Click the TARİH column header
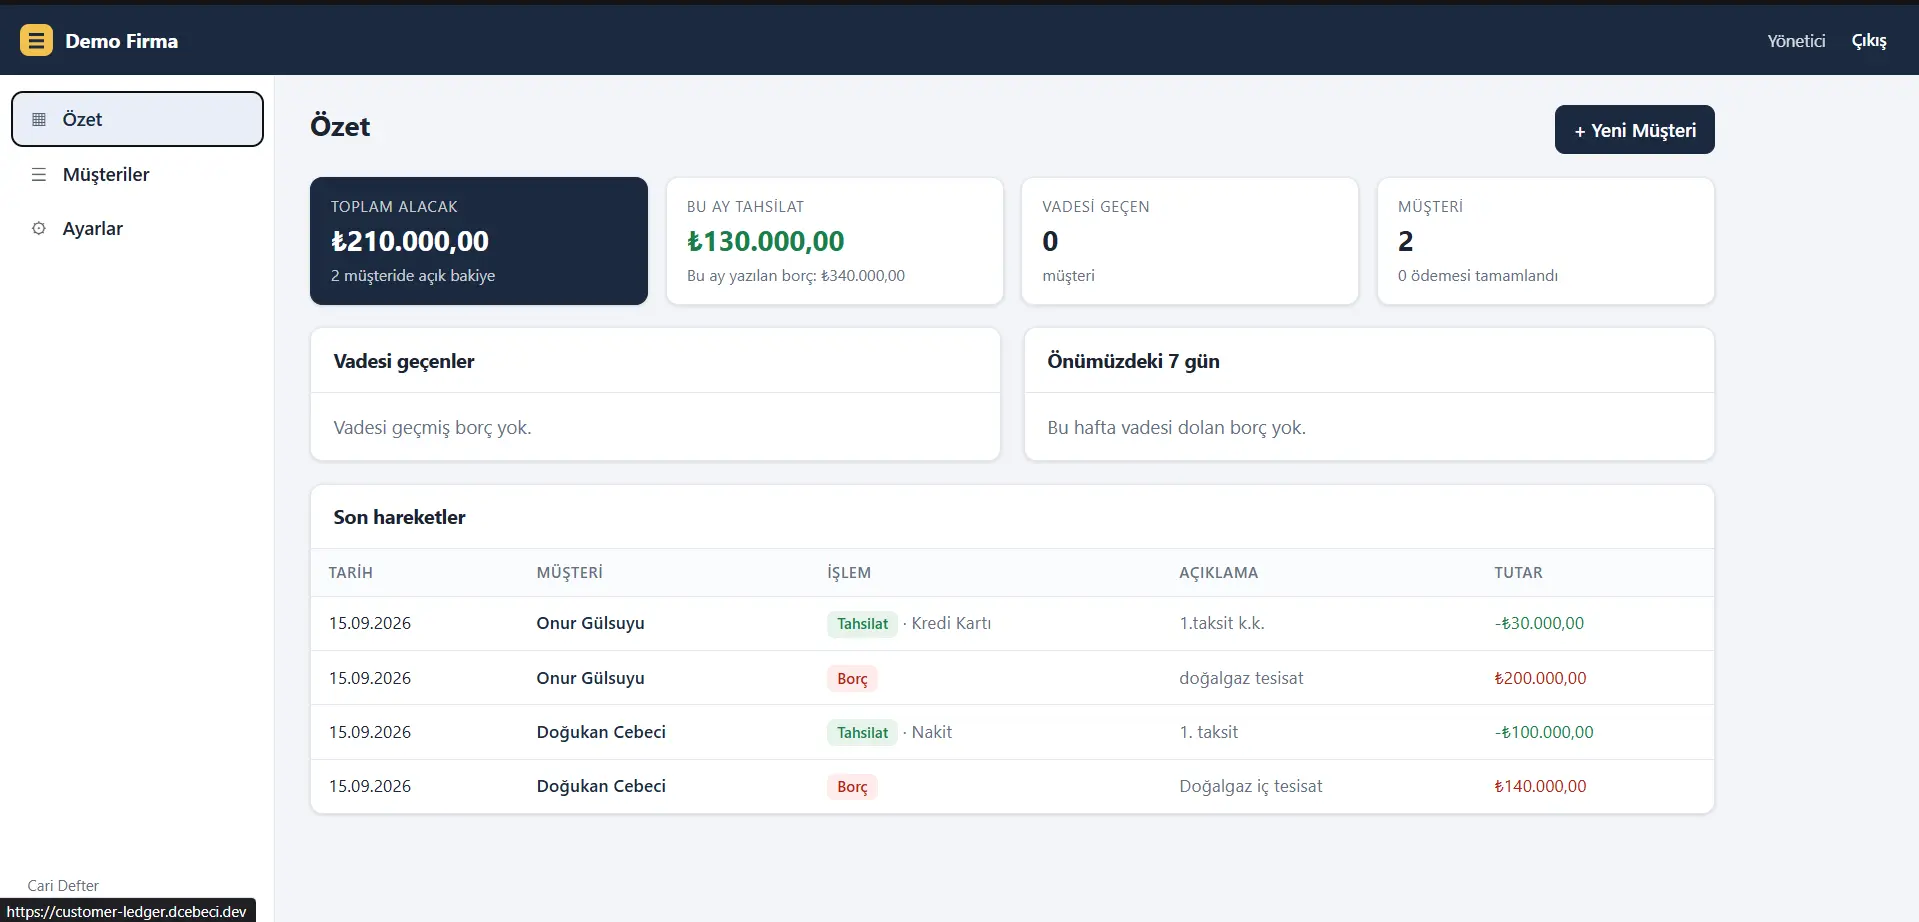 coord(351,573)
